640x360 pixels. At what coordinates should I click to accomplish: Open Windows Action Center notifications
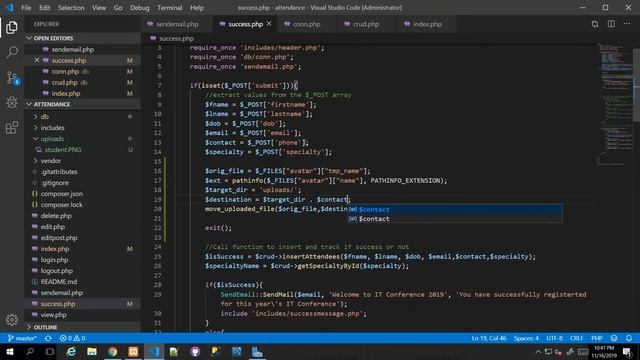pos(627,351)
